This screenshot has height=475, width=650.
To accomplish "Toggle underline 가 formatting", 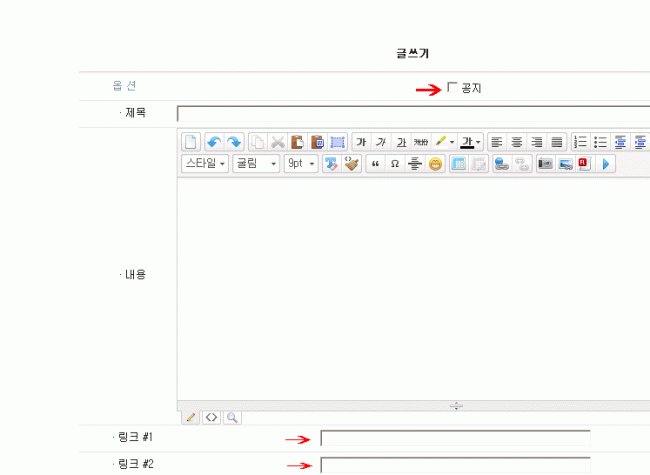I will [401, 142].
